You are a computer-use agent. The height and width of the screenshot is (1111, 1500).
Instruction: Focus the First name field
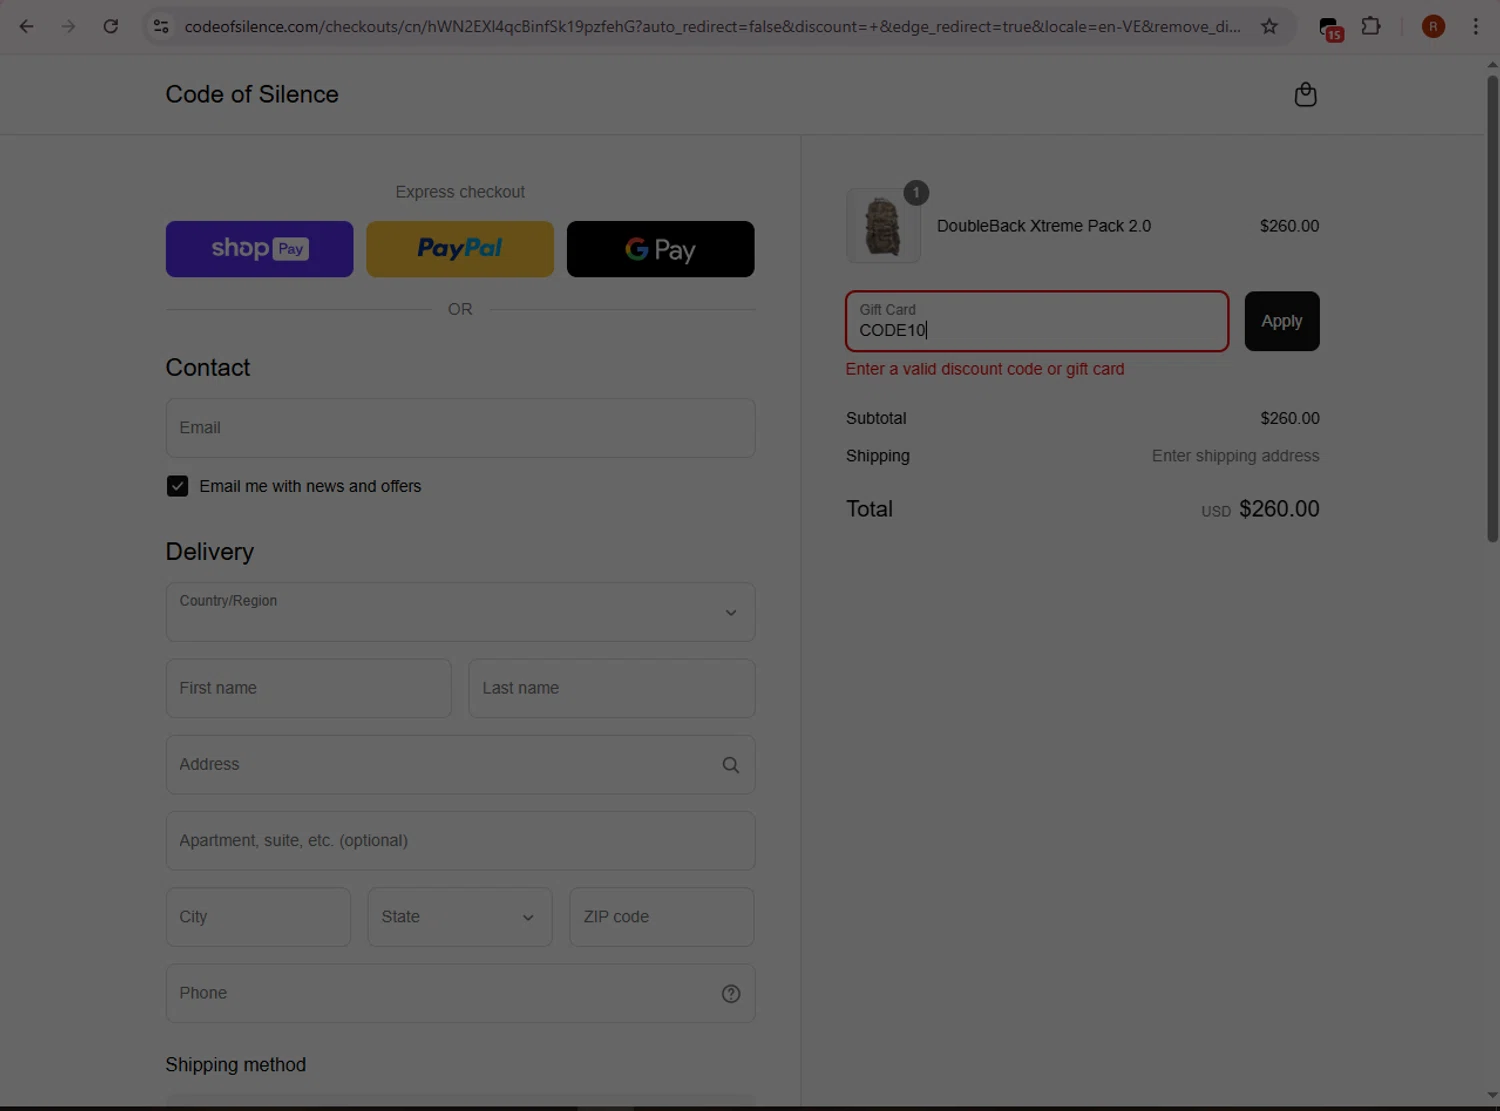click(x=308, y=688)
